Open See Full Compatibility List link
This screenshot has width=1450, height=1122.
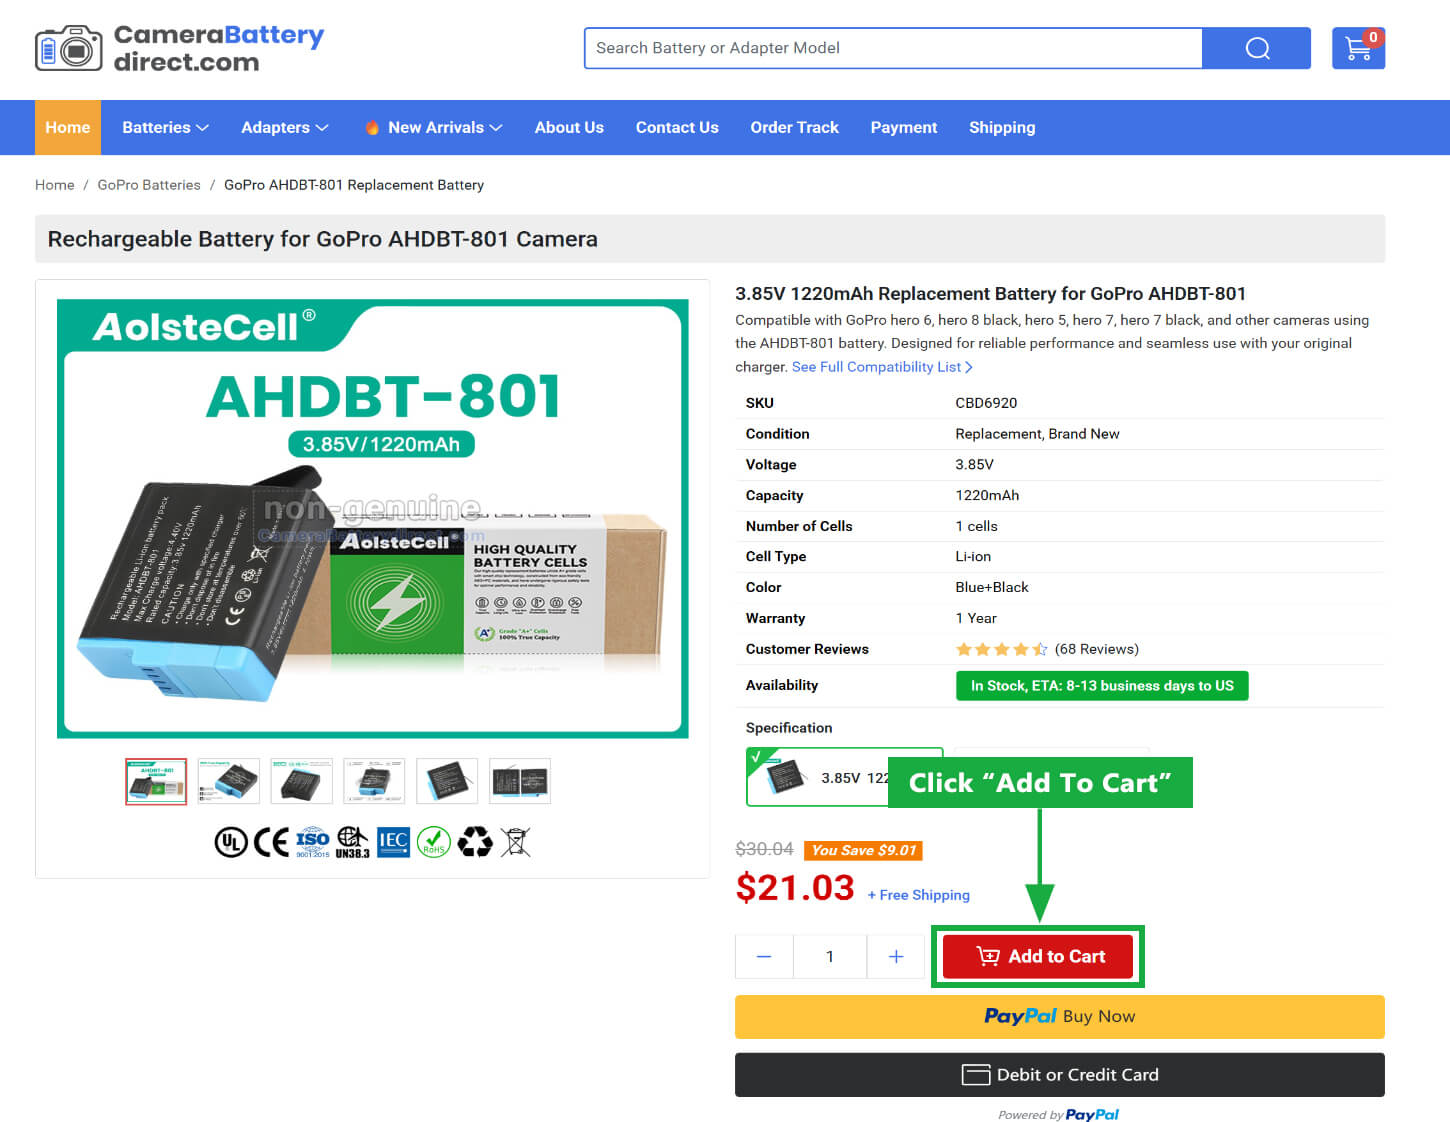pyautogui.click(x=882, y=367)
